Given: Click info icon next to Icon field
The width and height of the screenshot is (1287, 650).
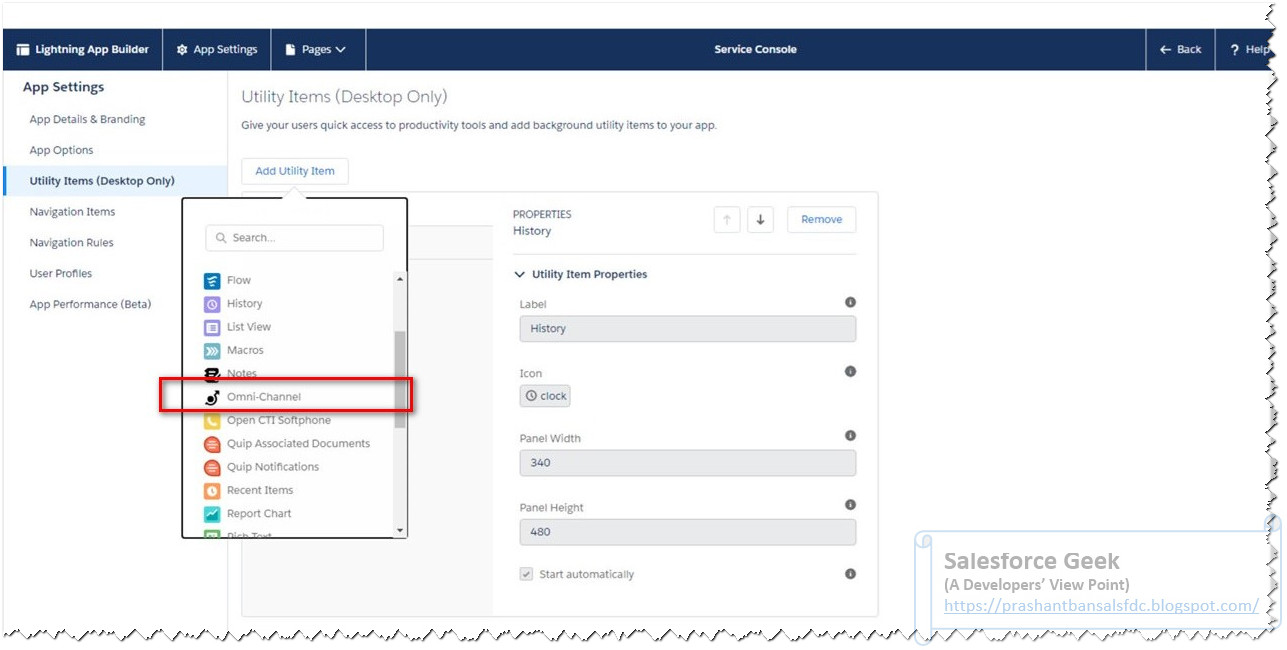Looking at the screenshot, I should [x=850, y=371].
